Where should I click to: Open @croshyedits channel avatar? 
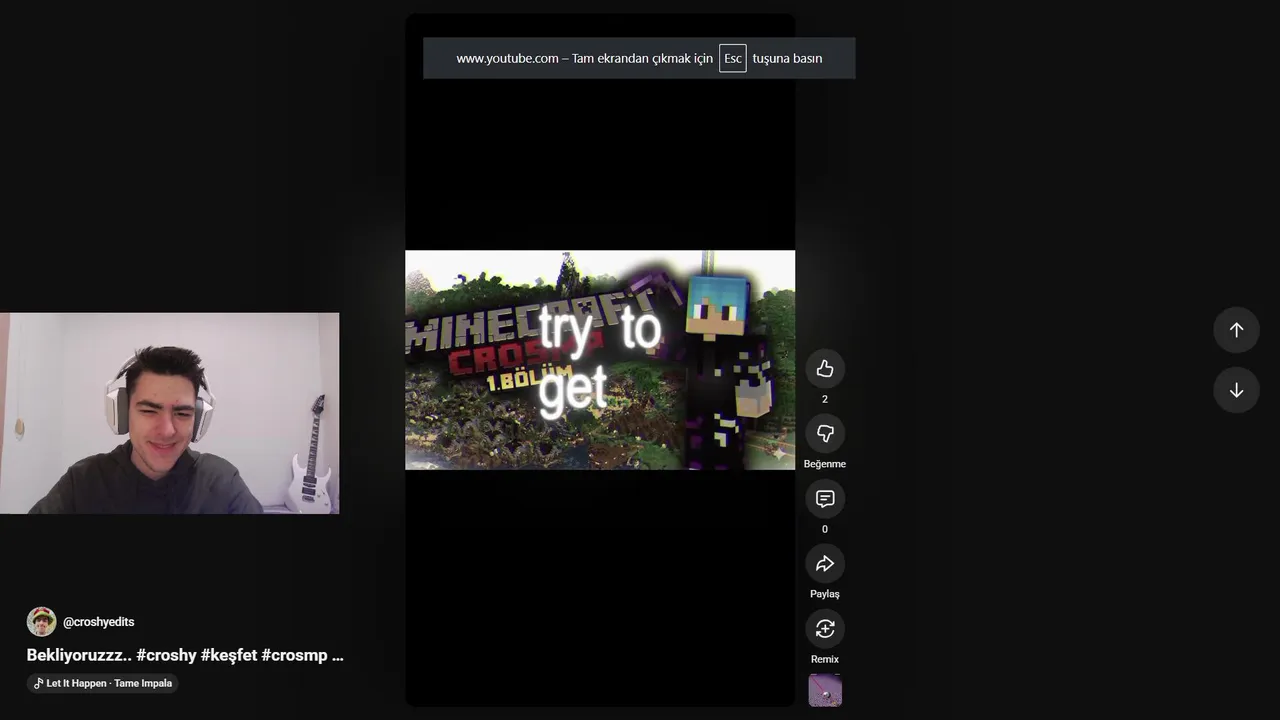pyautogui.click(x=41, y=621)
